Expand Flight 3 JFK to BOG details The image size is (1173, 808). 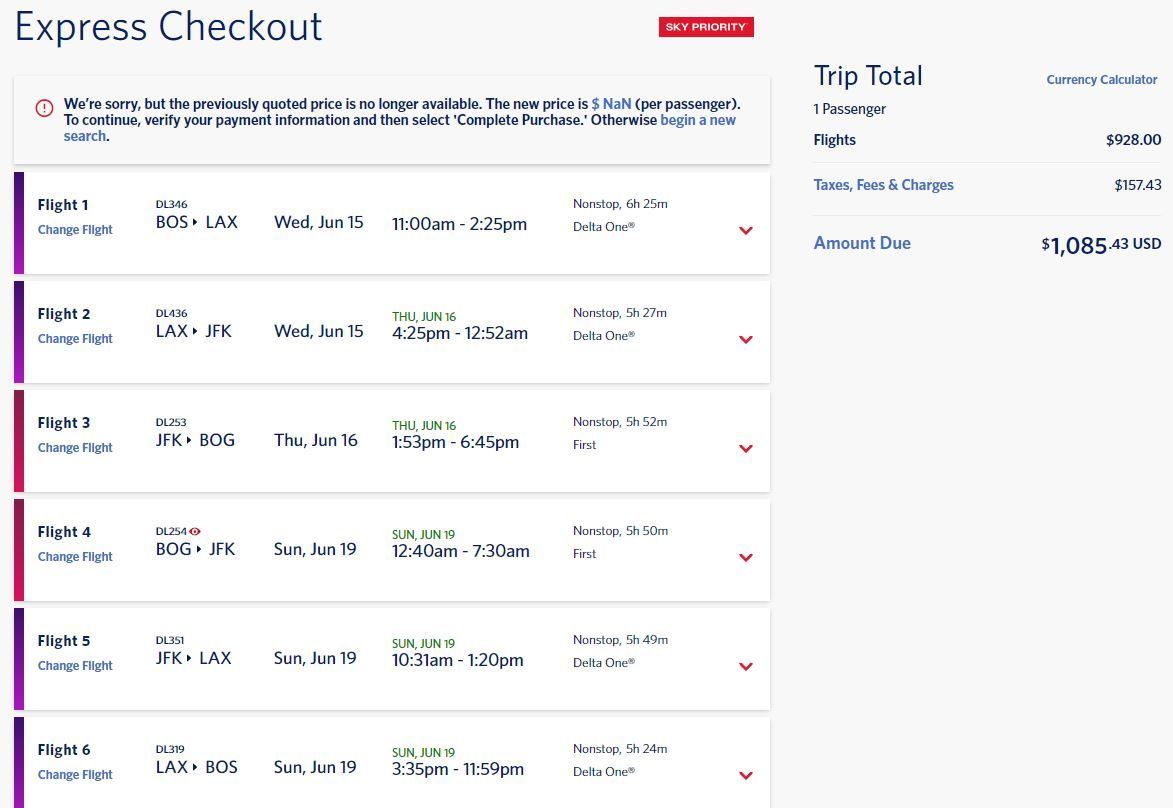point(746,449)
